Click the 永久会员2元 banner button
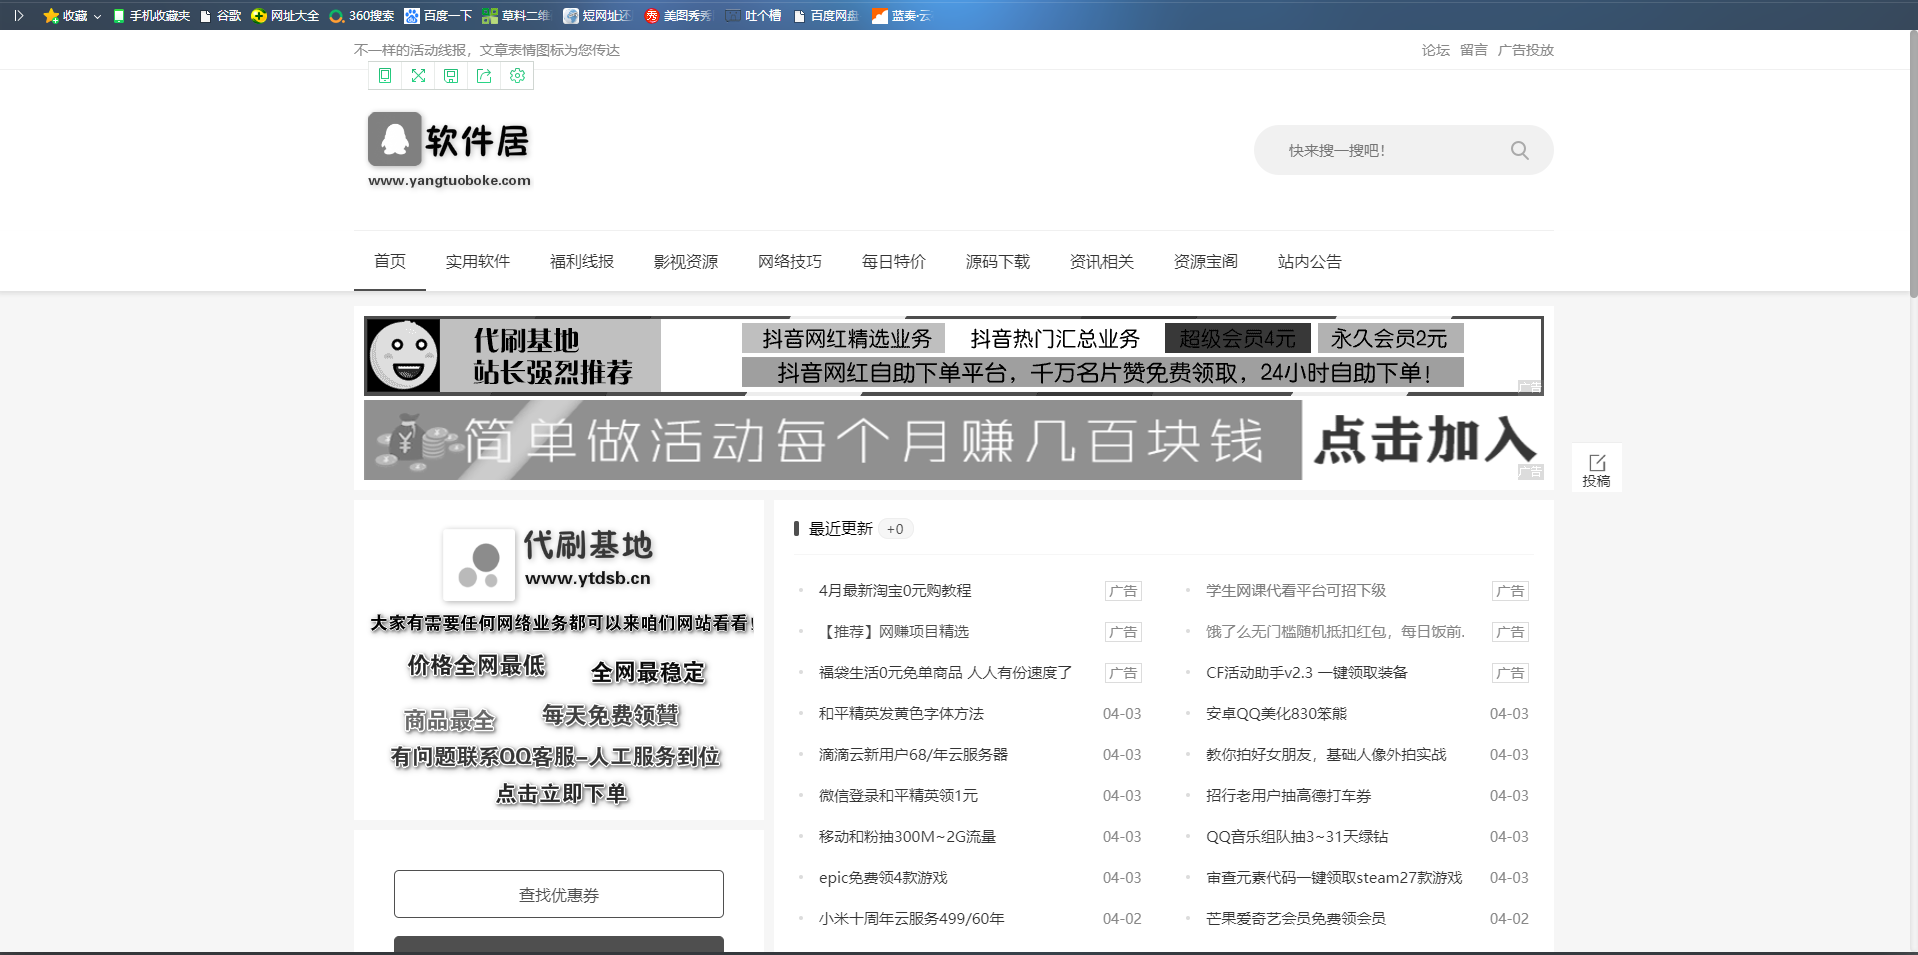 click(1389, 339)
